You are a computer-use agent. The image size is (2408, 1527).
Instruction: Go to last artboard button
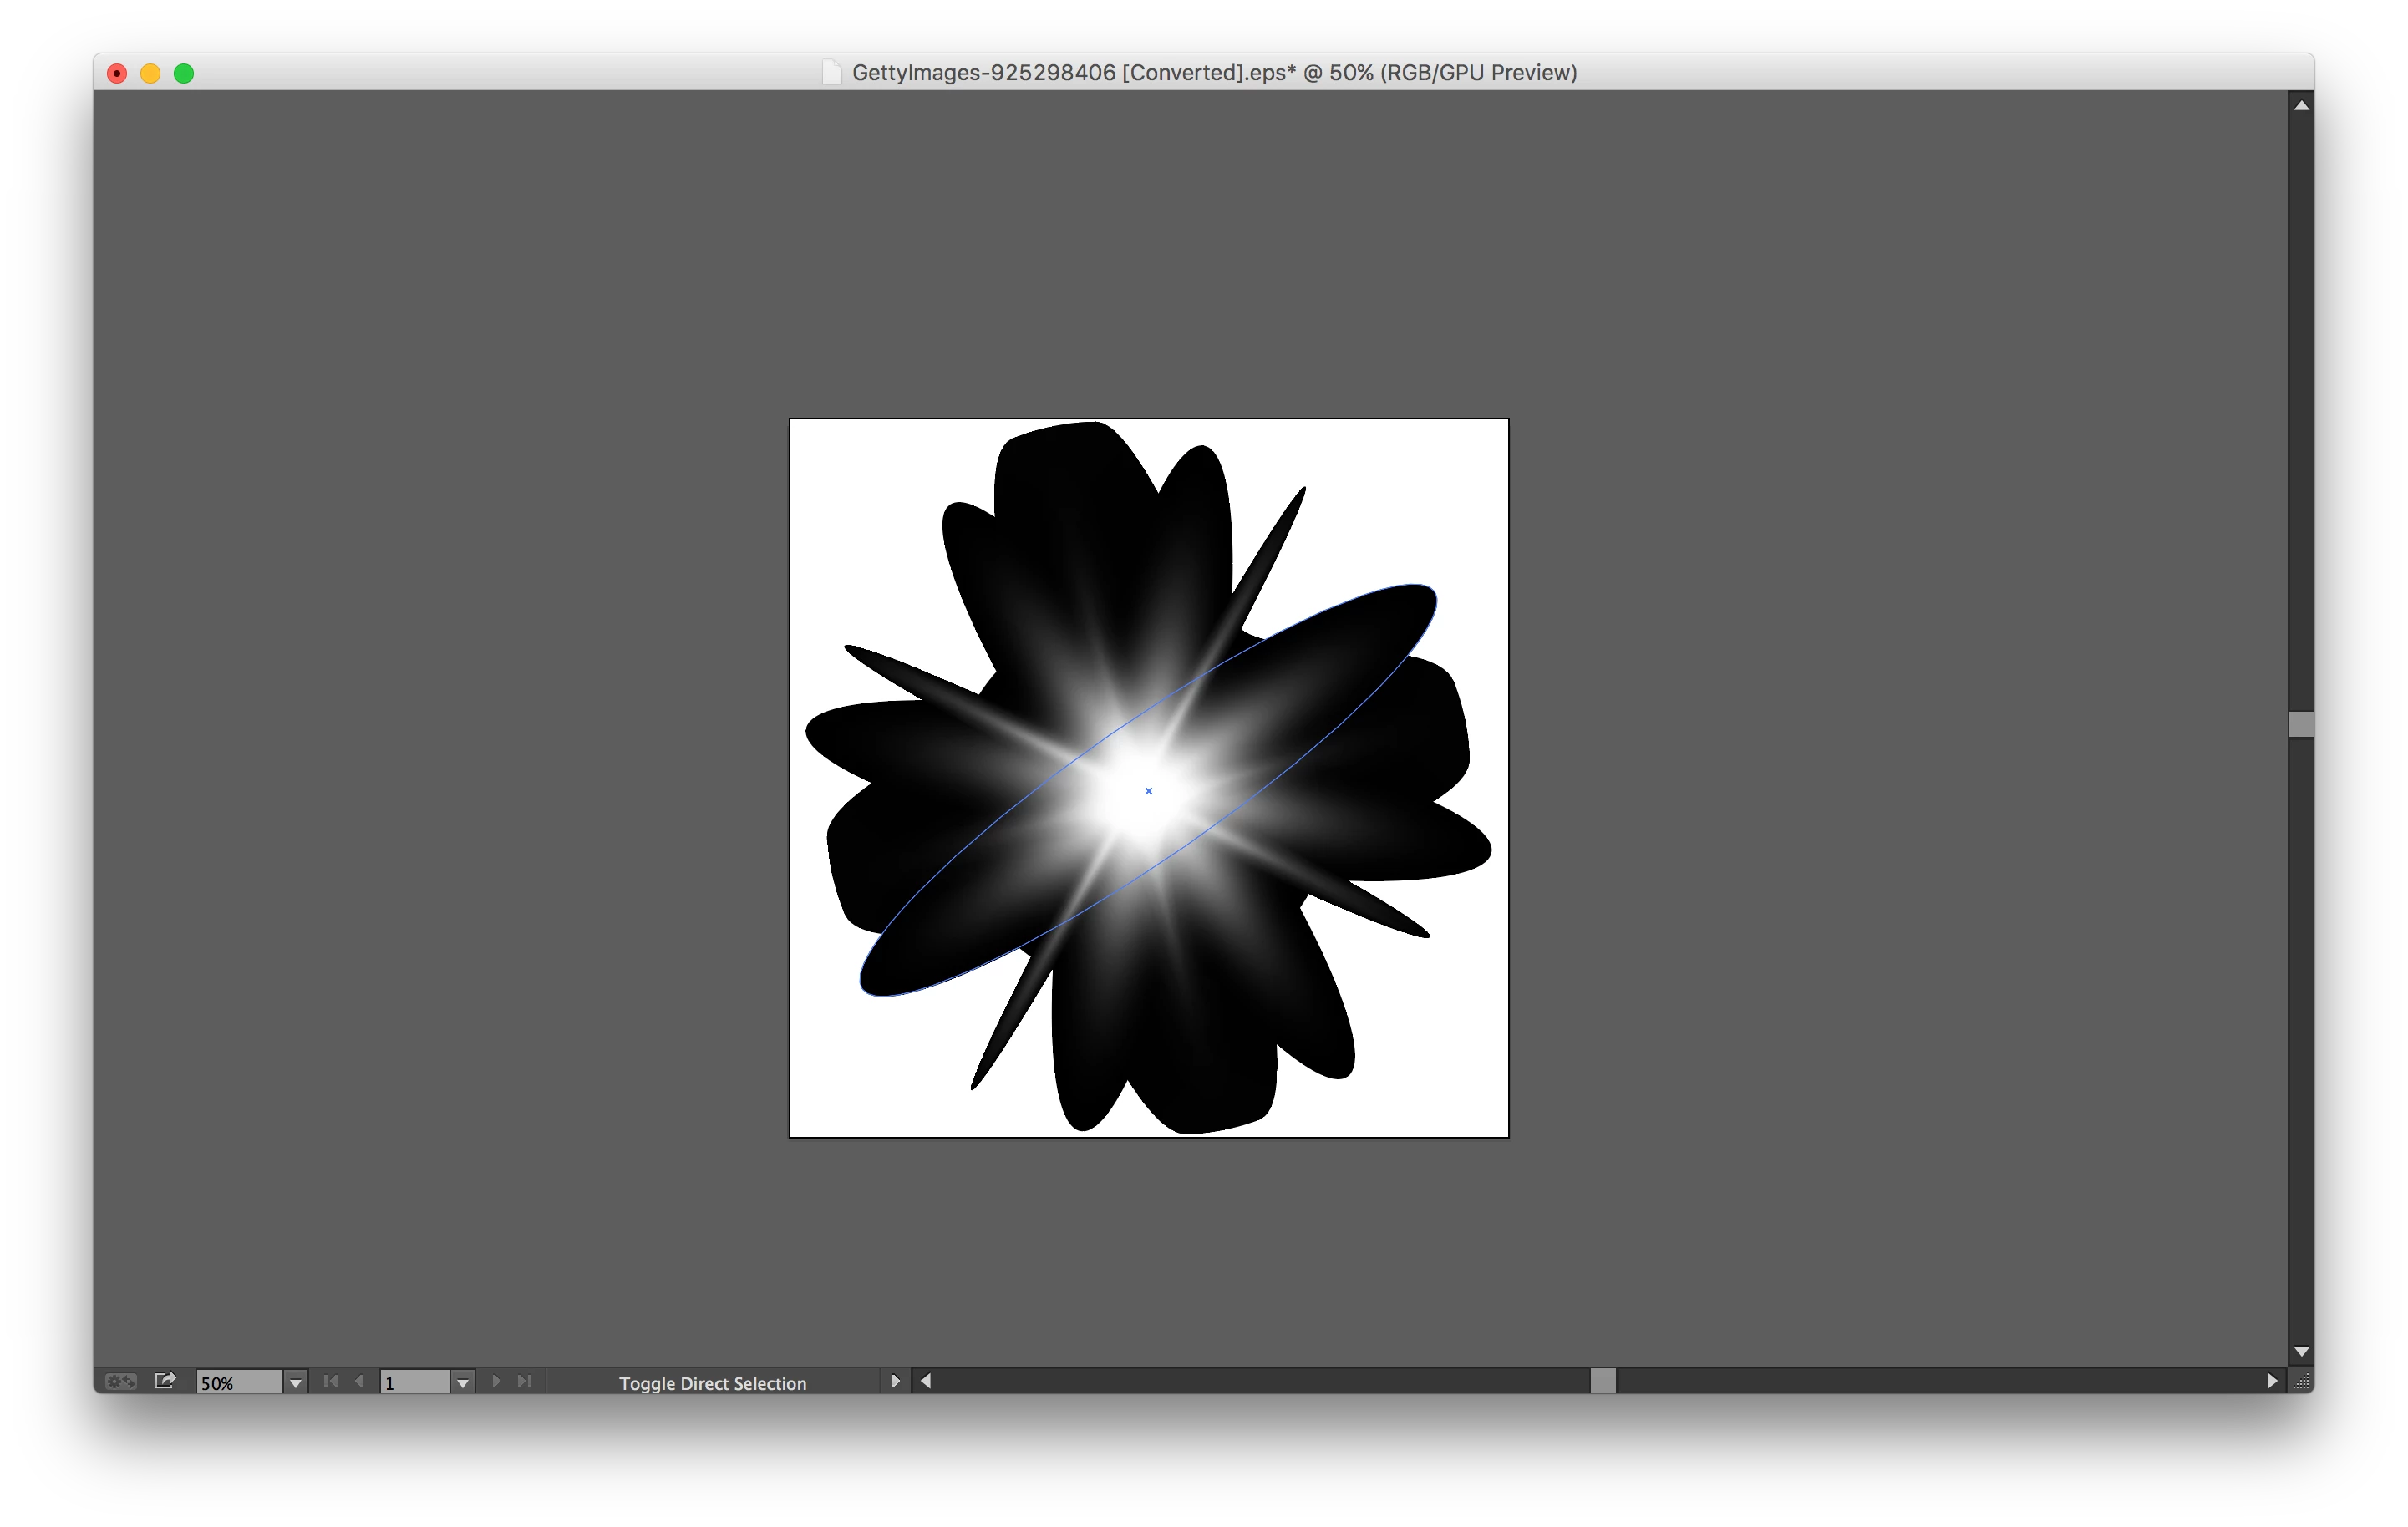[x=524, y=1381]
